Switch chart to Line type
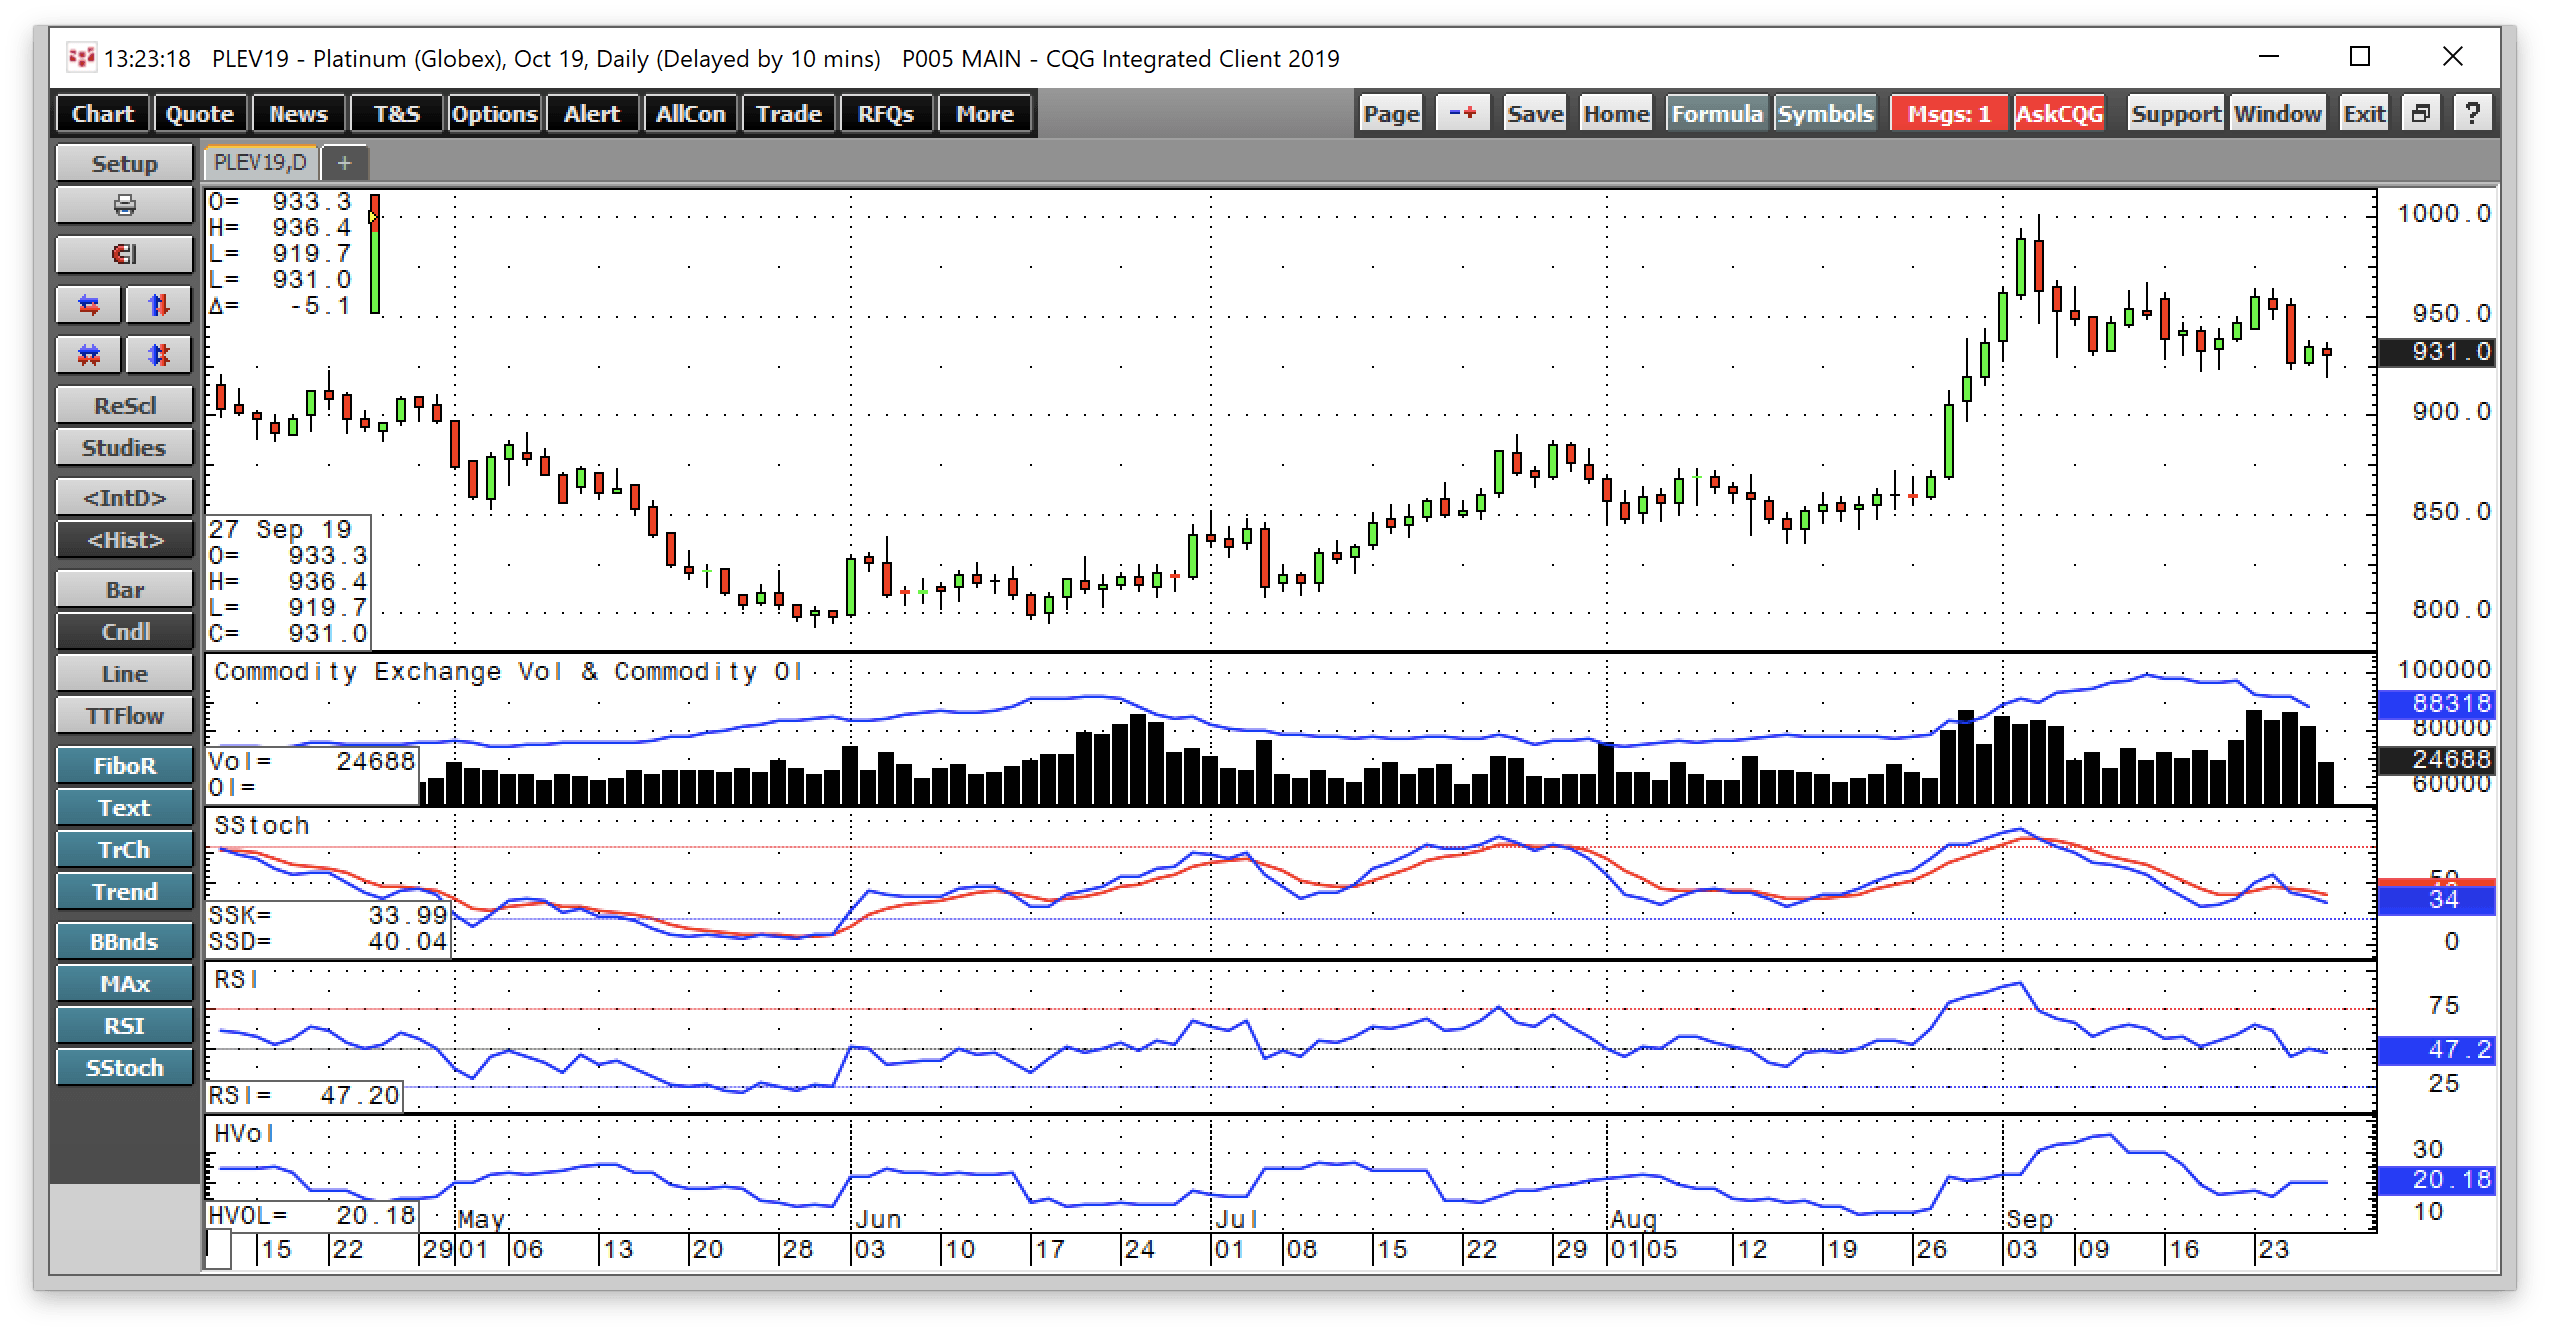2550x1332 pixels. (x=124, y=674)
